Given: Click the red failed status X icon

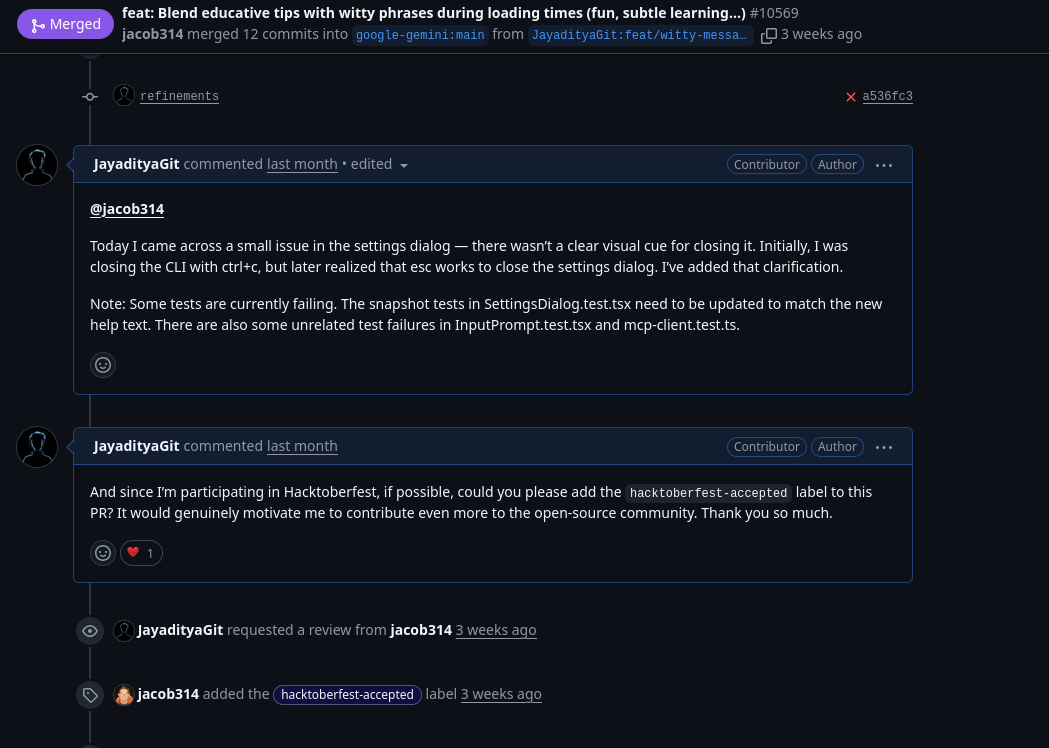Looking at the screenshot, I should click(x=851, y=97).
